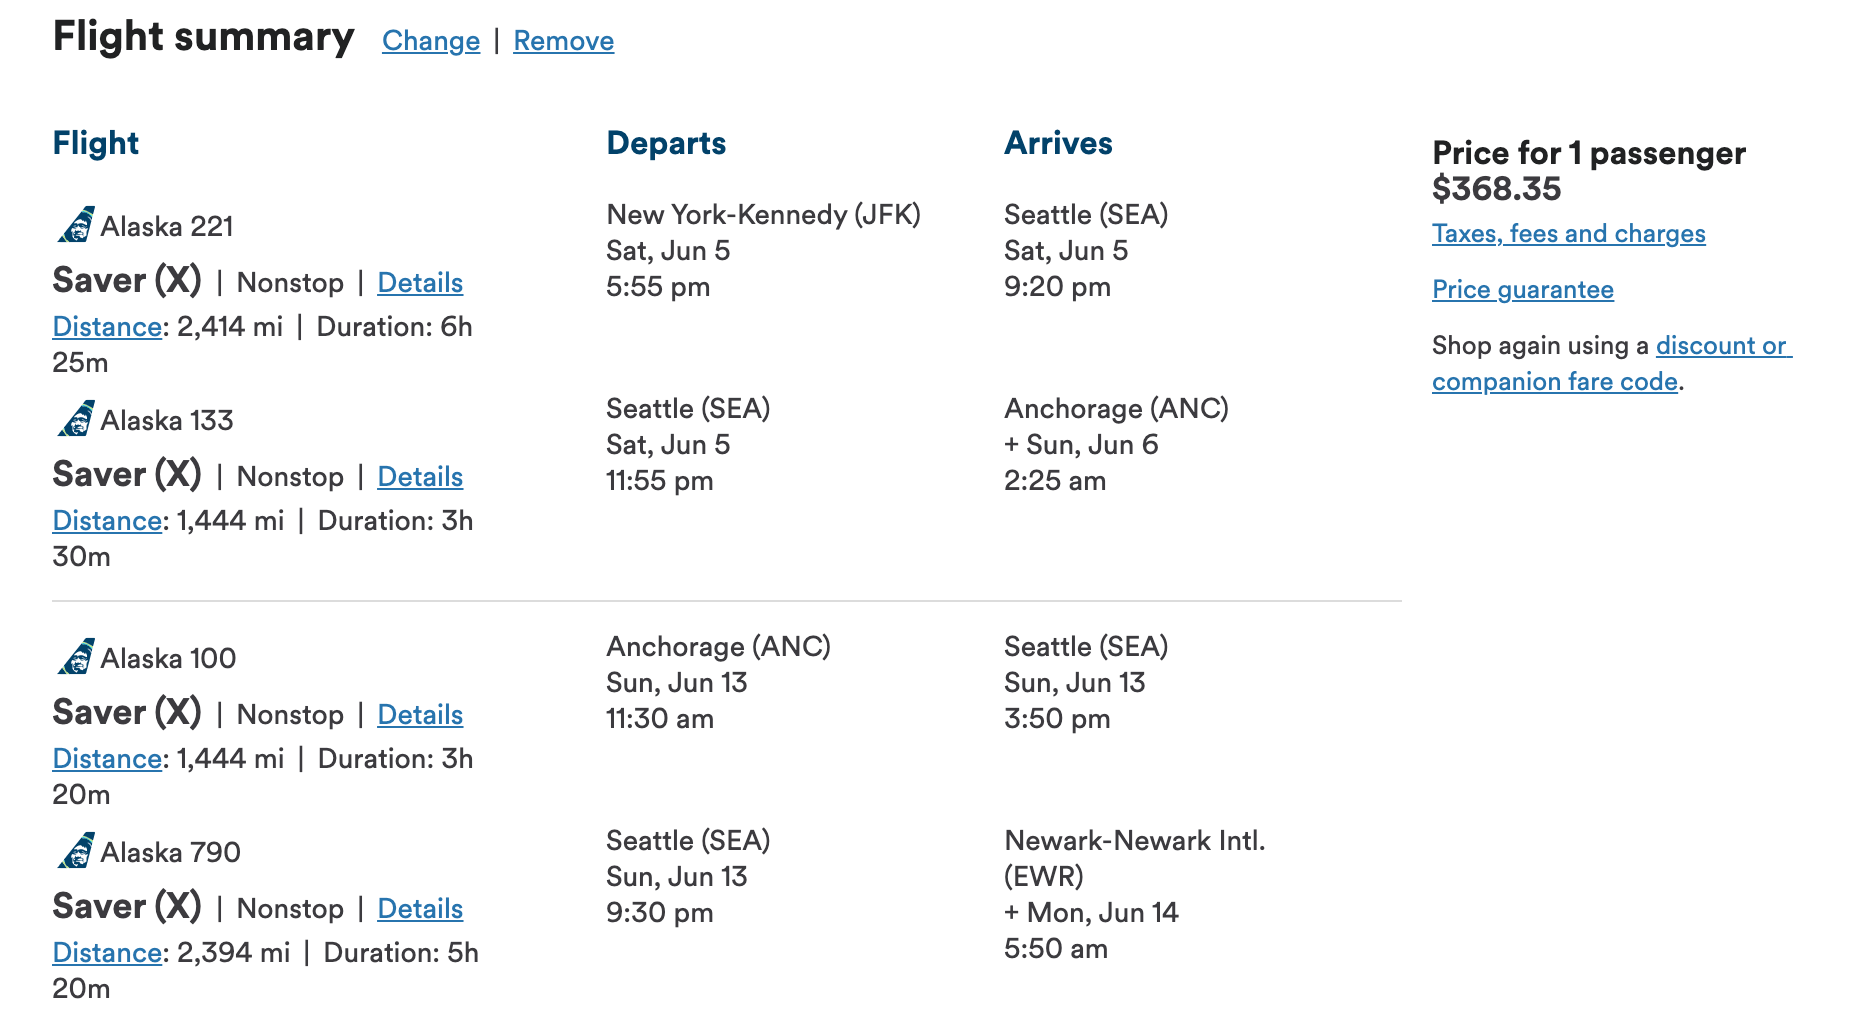The height and width of the screenshot is (1020, 1864).
Task: View Details for Alaska 100 flight
Action: (x=420, y=715)
